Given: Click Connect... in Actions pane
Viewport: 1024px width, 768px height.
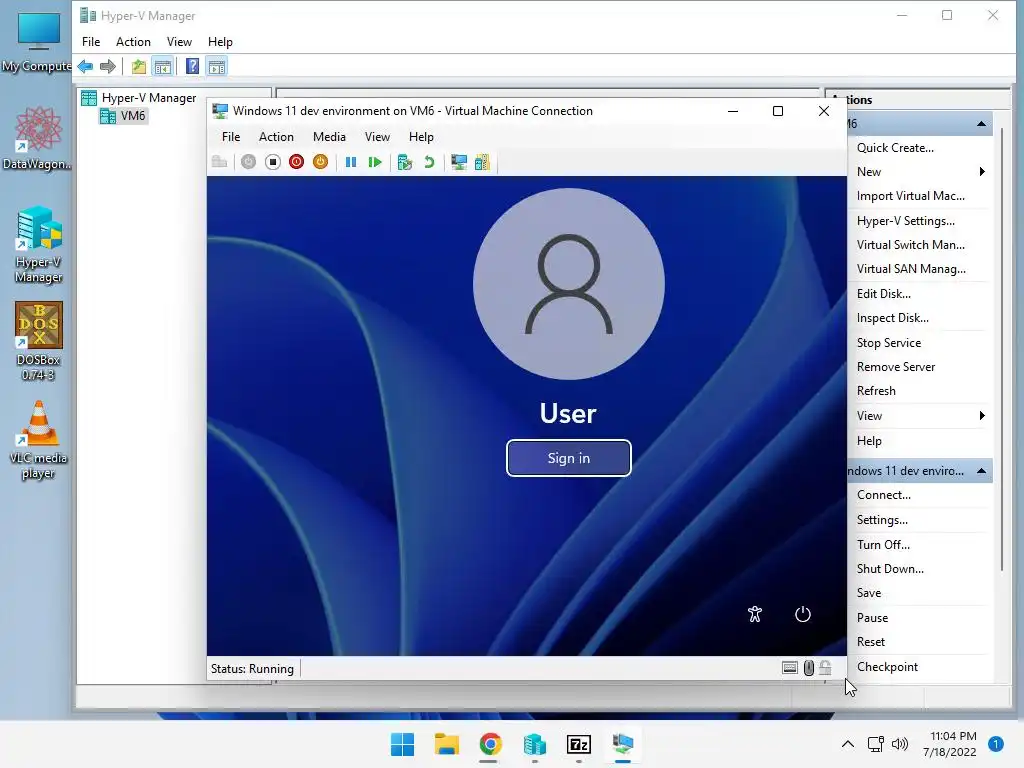Looking at the screenshot, I should tap(884, 495).
